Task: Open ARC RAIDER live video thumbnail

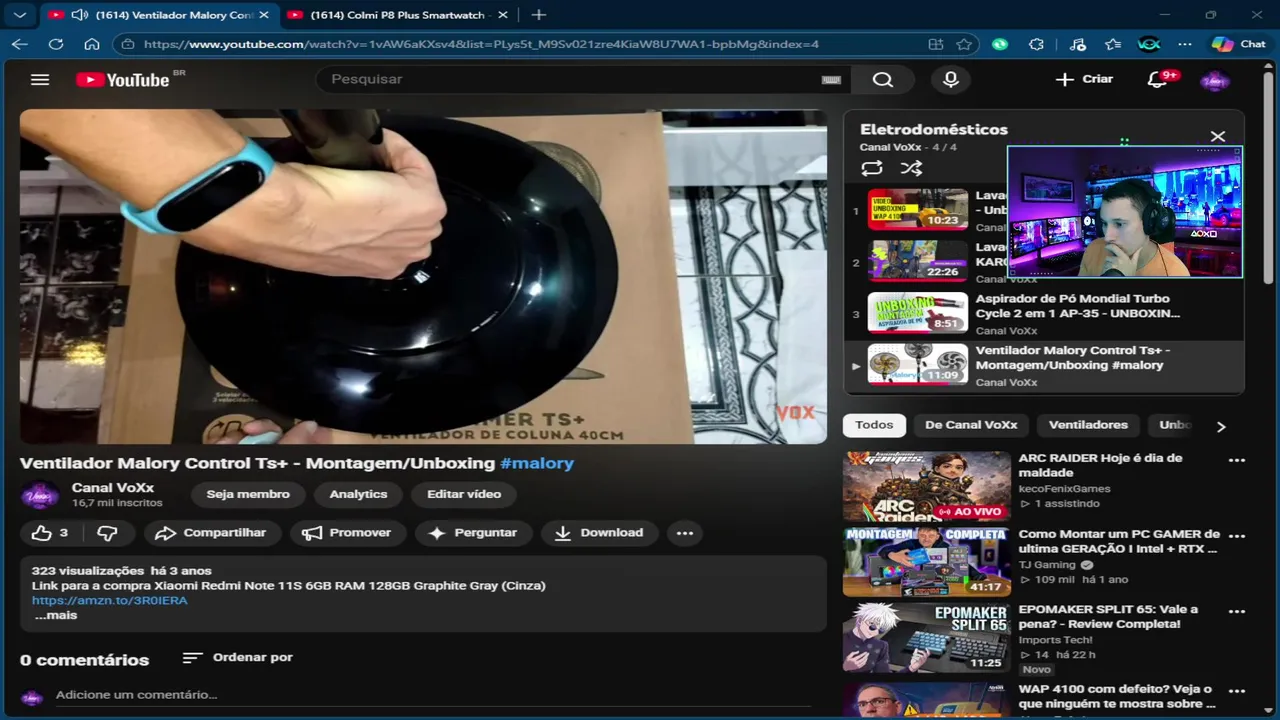Action: 926,486
